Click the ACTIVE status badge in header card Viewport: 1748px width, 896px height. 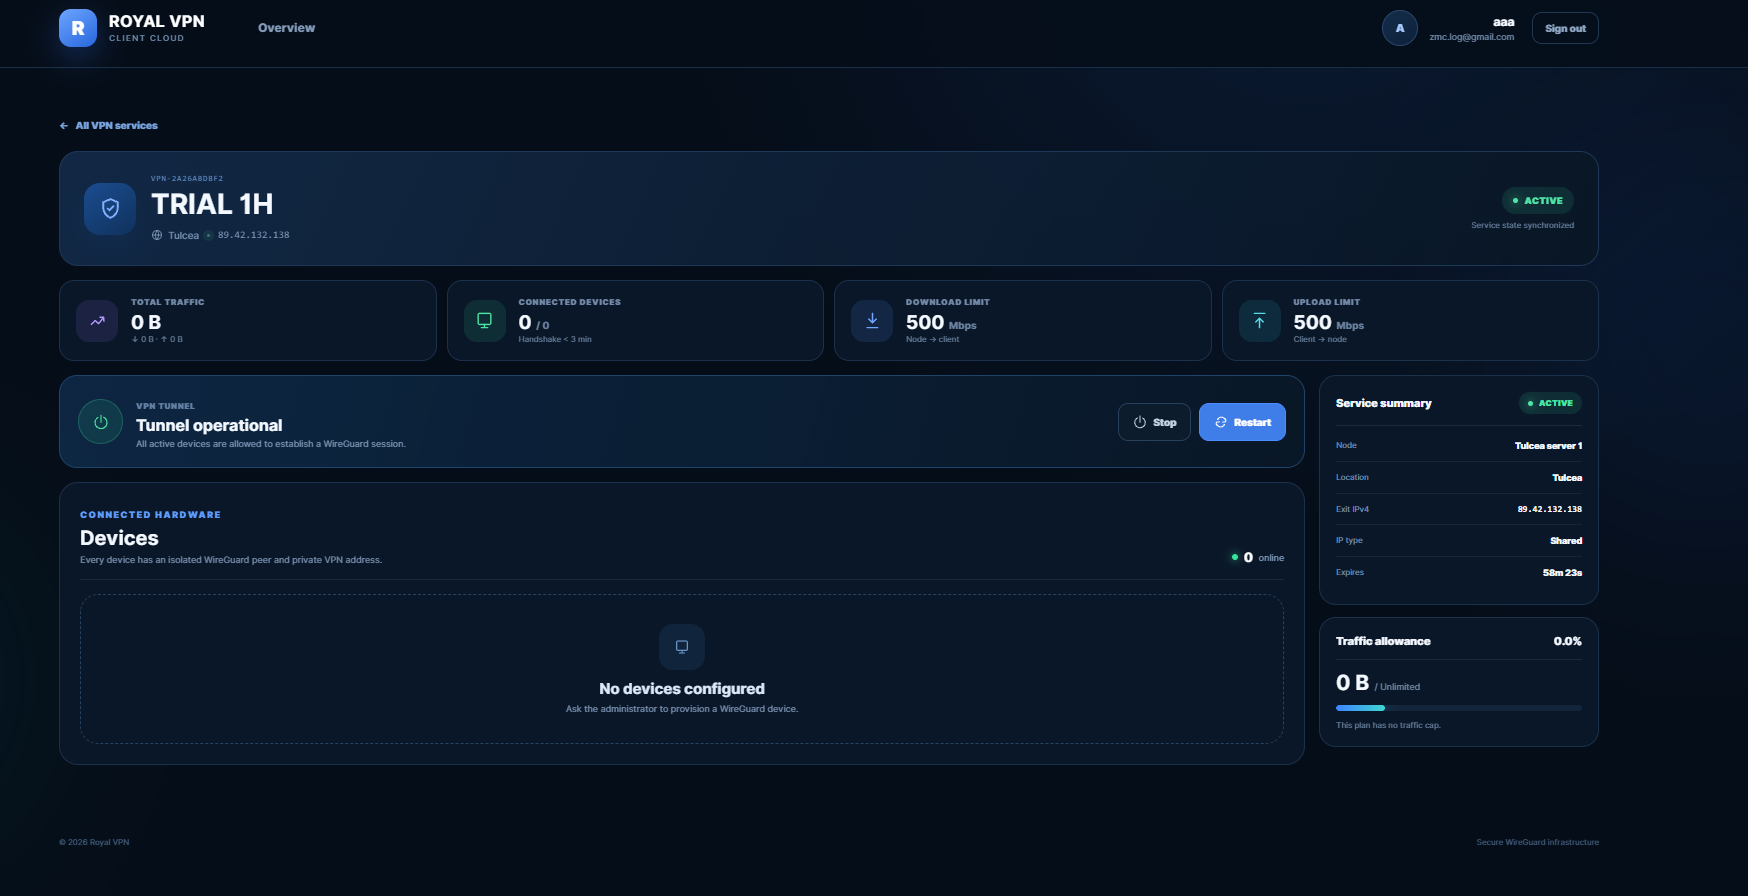click(1537, 200)
